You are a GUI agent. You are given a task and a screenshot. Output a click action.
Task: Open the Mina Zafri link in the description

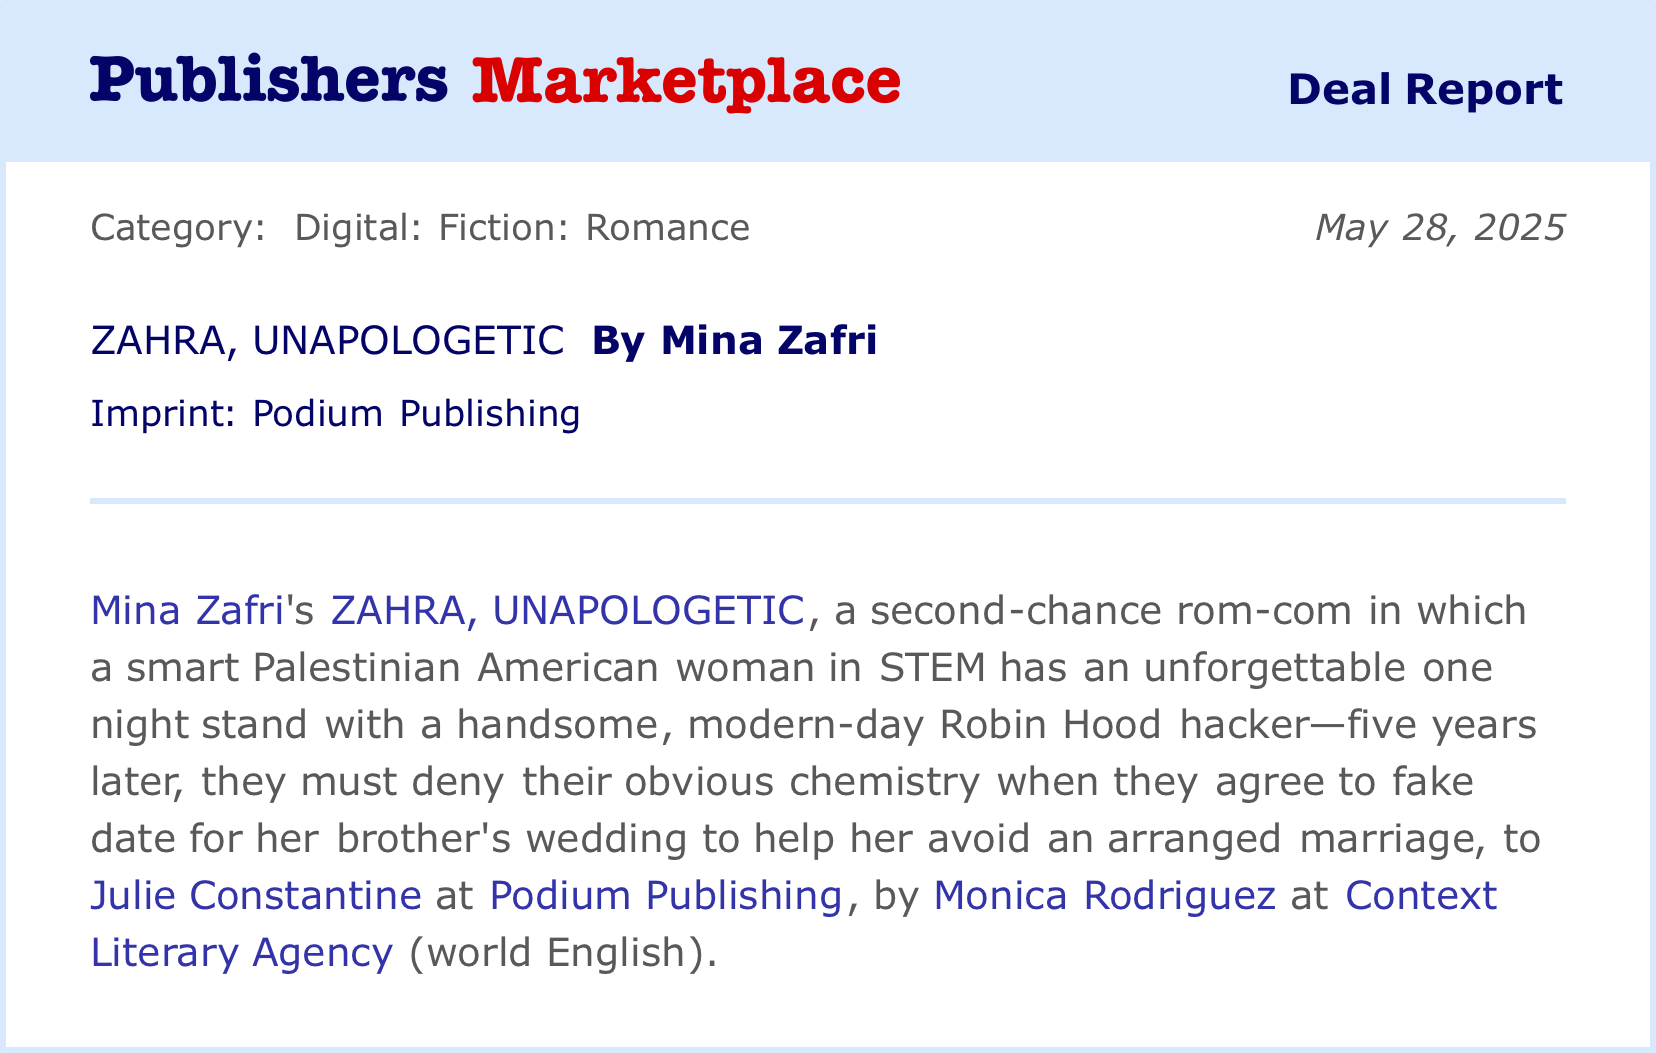point(187,610)
